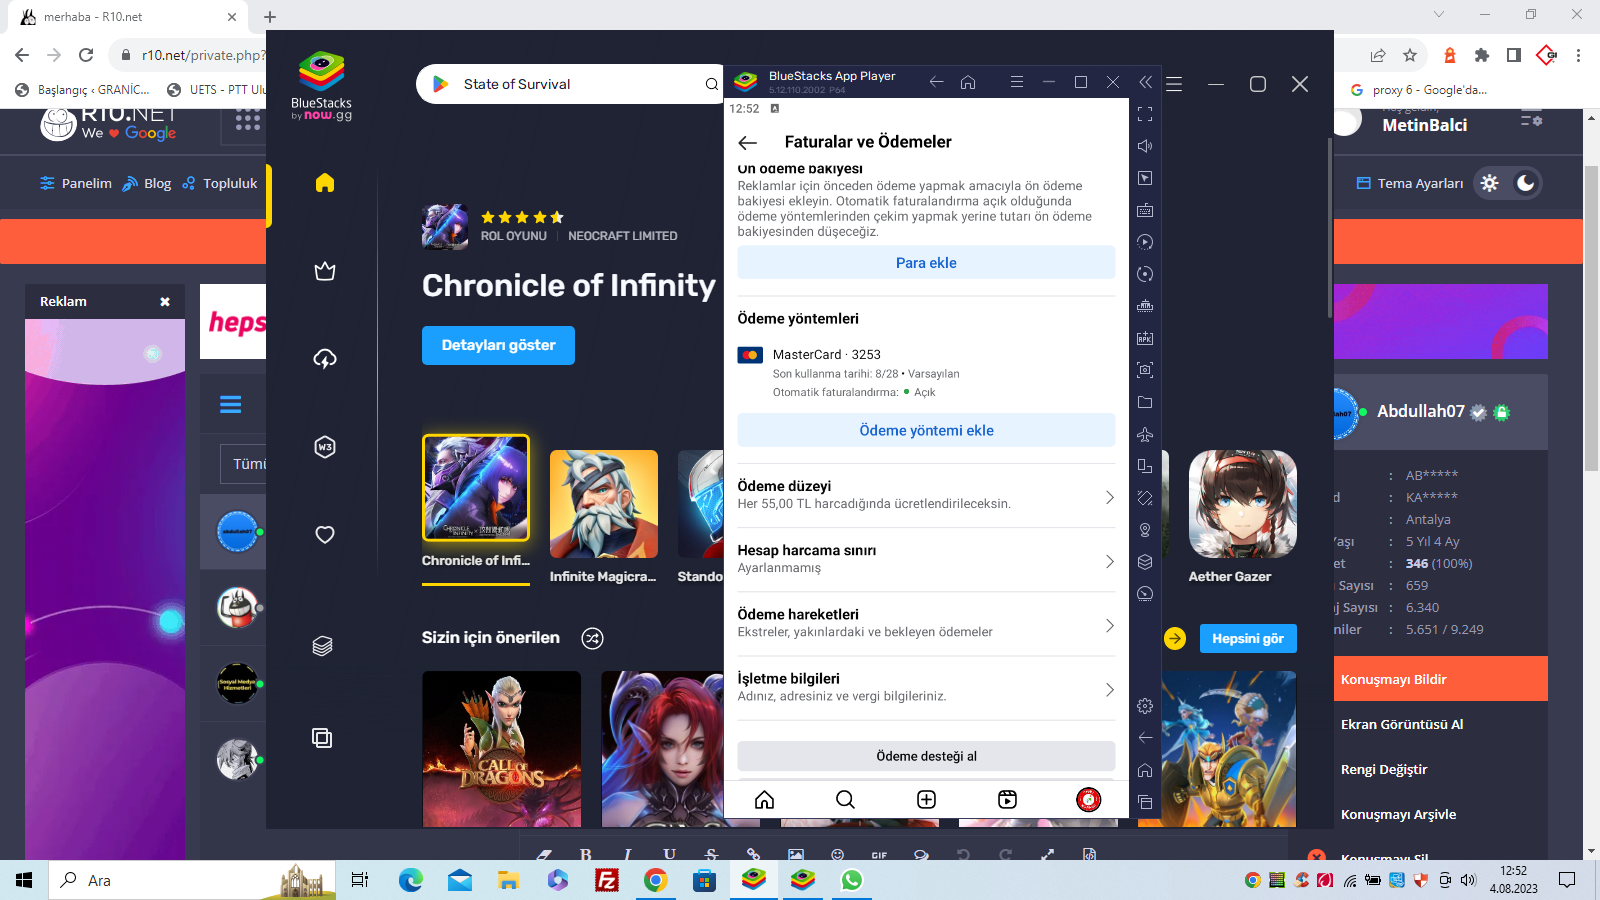This screenshot has height=900, width=1600.
Task: Click the stacked layers icon in Player sidebar
Action: [1145, 562]
